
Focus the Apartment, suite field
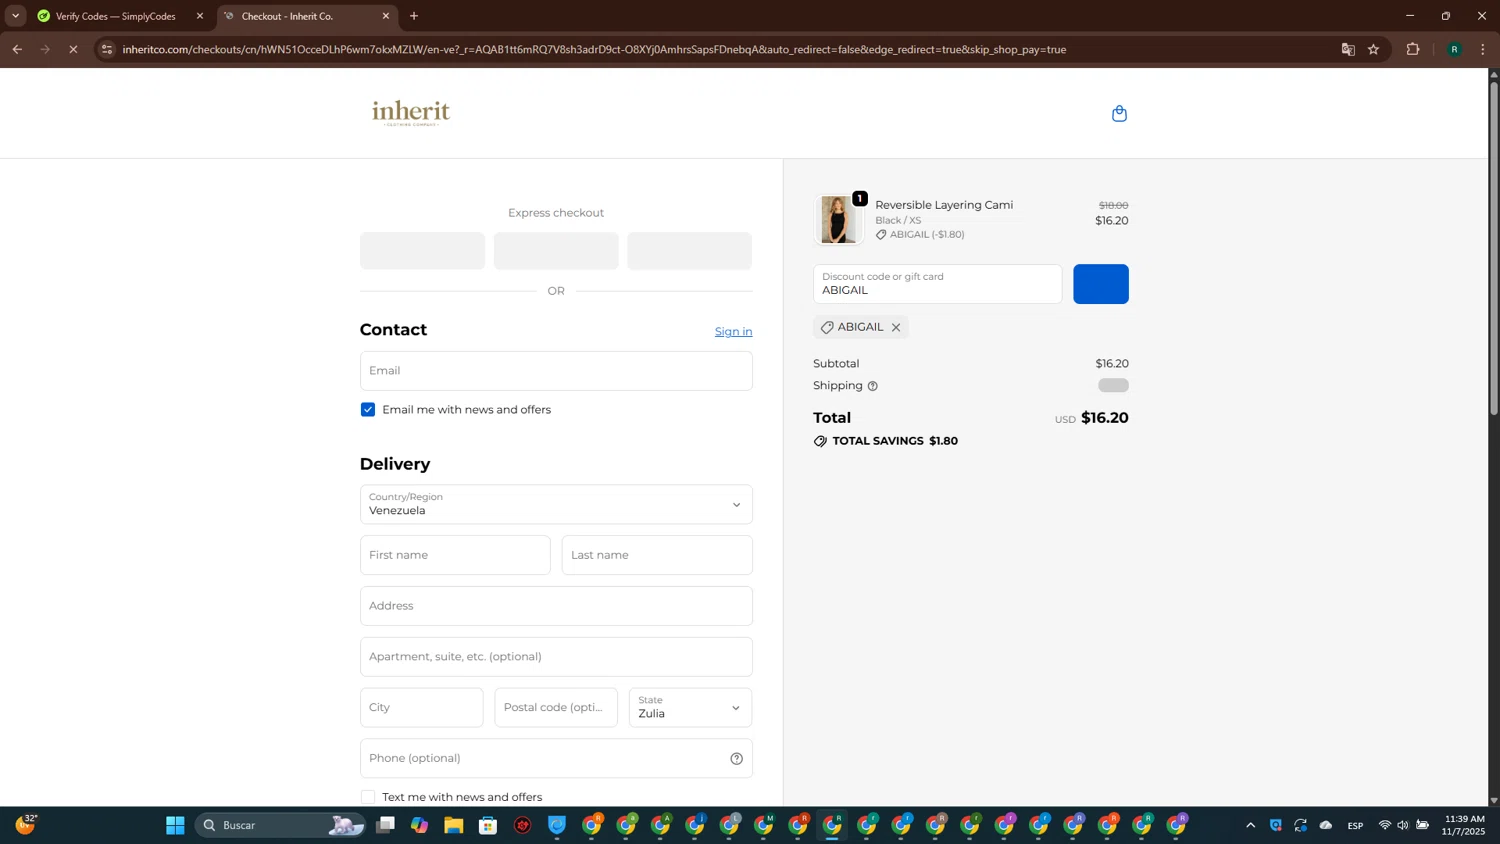click(x=556, y=657)
